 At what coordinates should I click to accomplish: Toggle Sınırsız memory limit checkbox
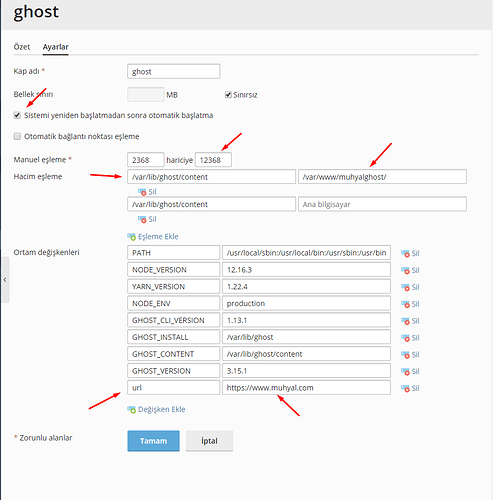(228, 95)
